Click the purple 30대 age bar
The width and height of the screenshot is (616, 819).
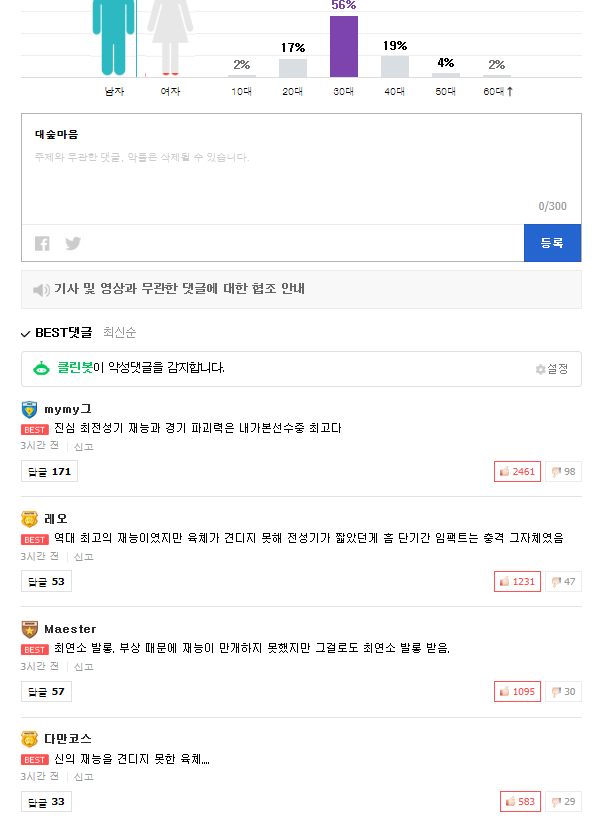344,46
